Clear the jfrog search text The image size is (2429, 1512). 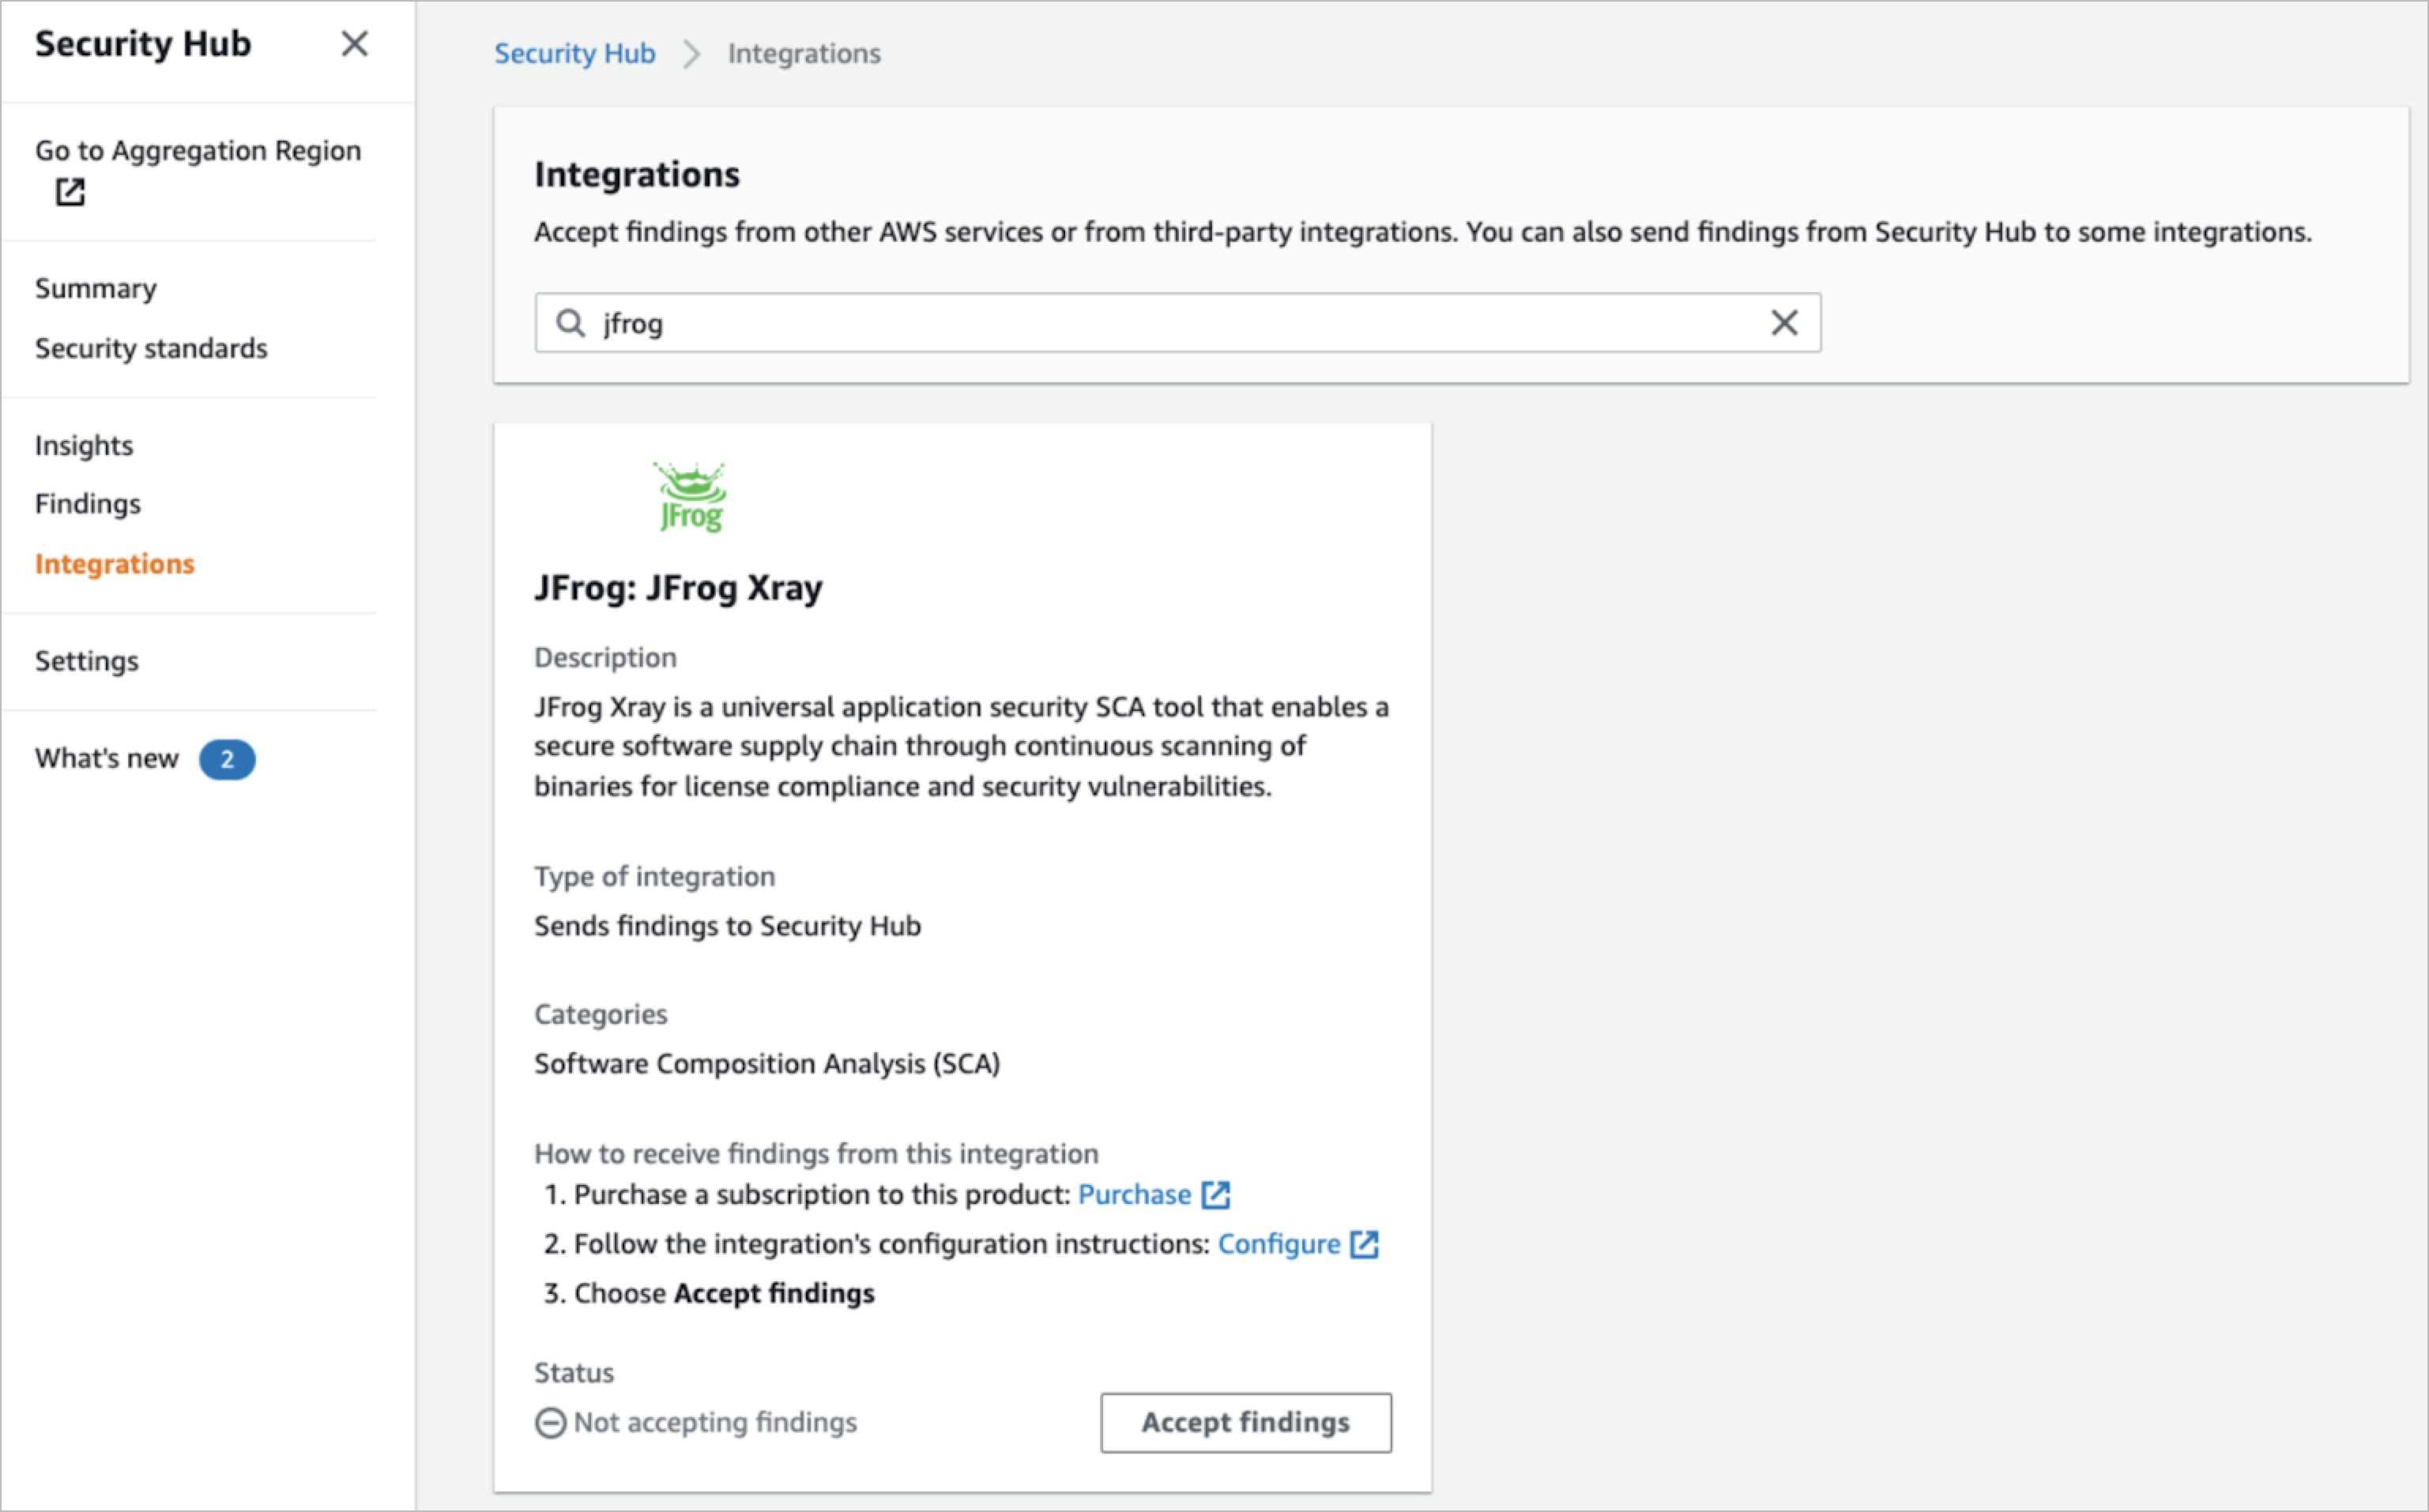pyautogui.click(x=1784, y=323)
